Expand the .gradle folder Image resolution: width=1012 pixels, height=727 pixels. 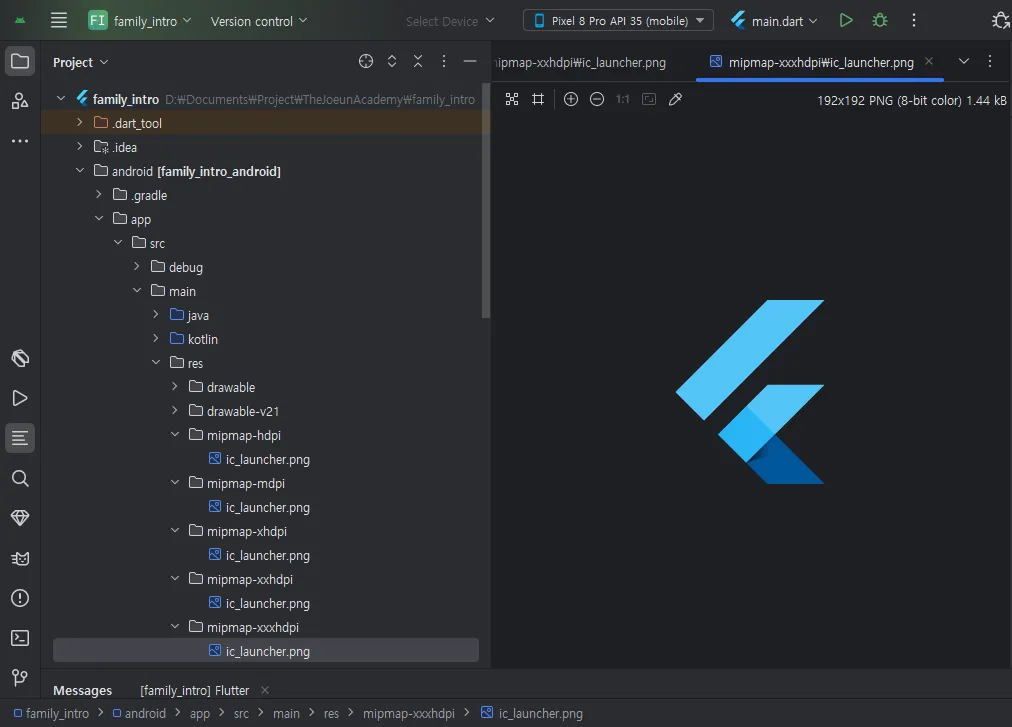point(99,194)
